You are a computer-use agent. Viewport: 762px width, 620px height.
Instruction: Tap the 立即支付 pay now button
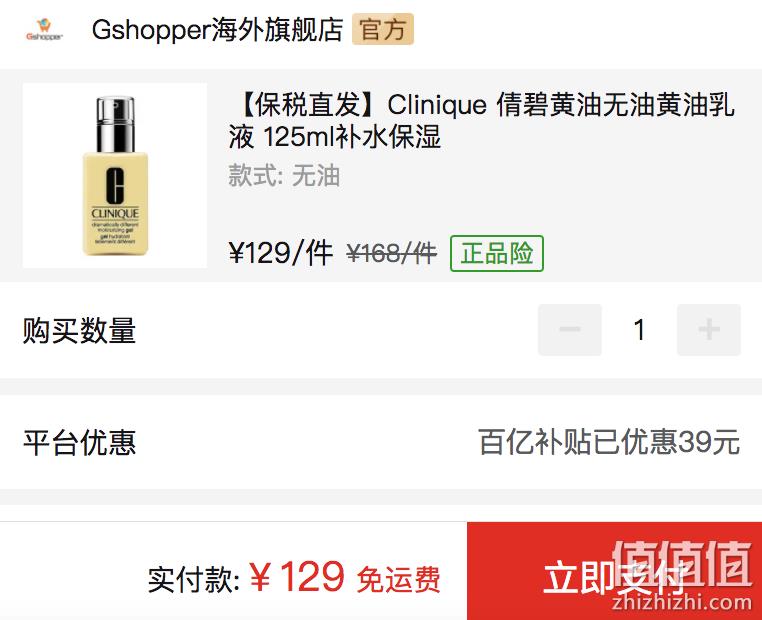coord(614,571)
